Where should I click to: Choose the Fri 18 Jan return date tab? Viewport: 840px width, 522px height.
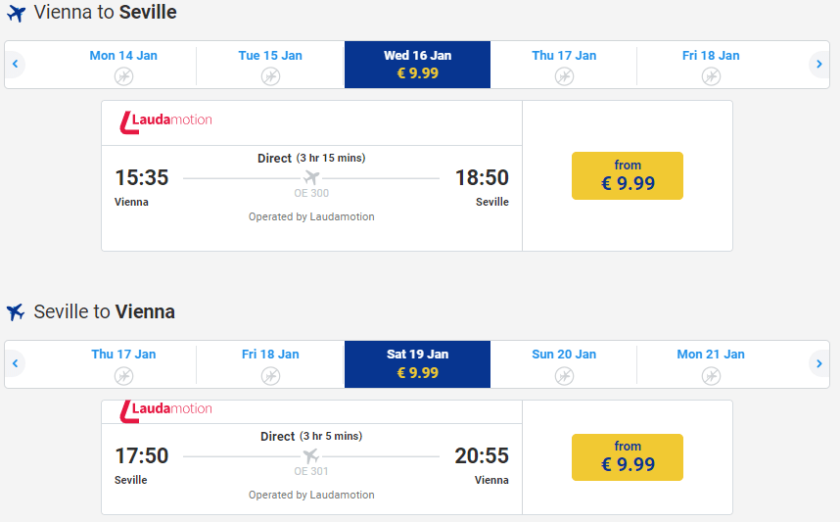pyautogui.click(x=270, y=363)
